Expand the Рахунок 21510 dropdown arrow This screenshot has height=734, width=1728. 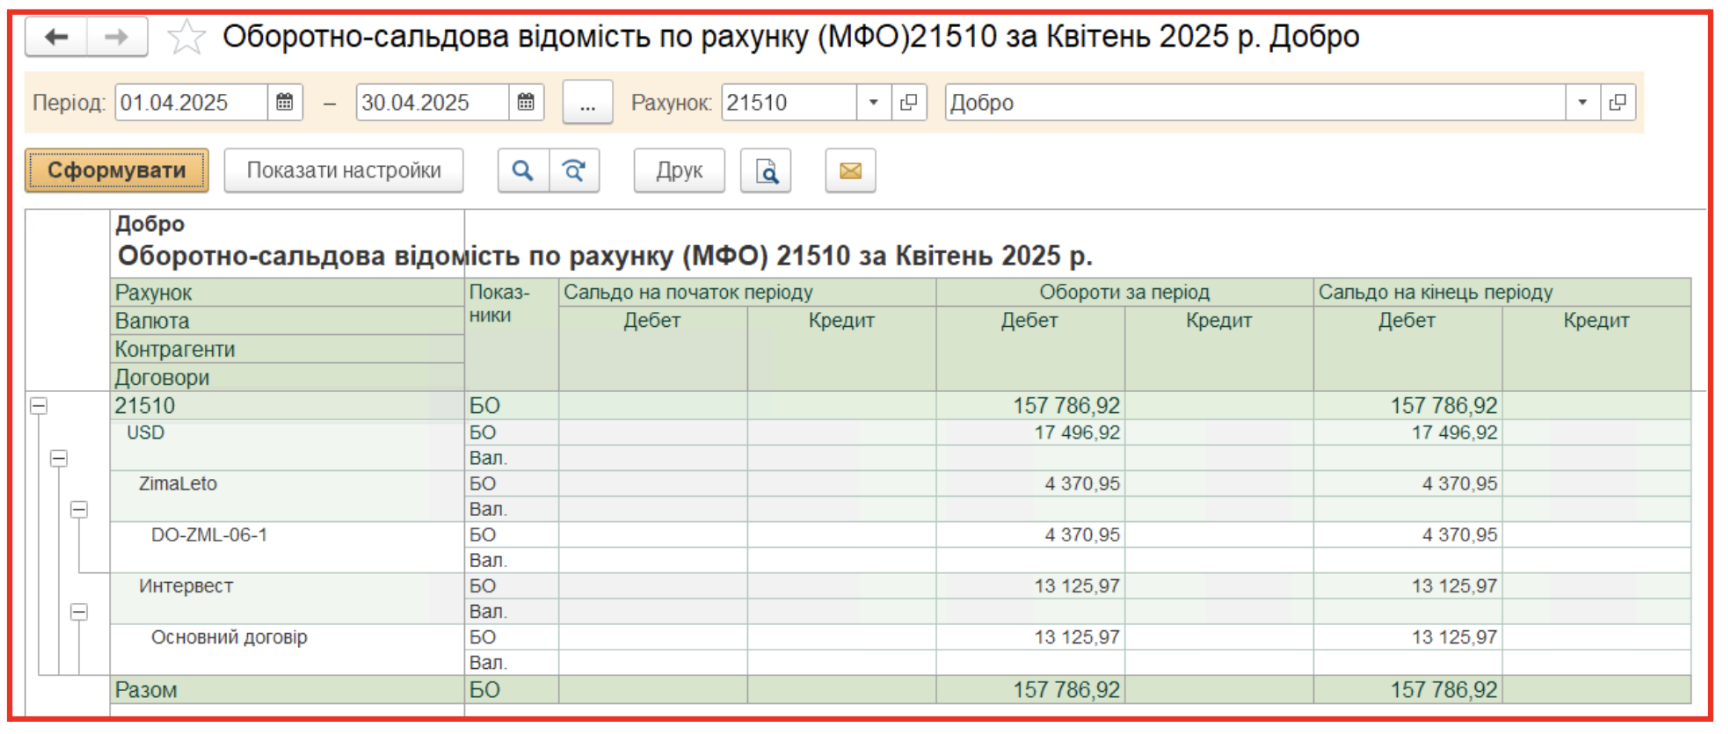click(873, 102)
